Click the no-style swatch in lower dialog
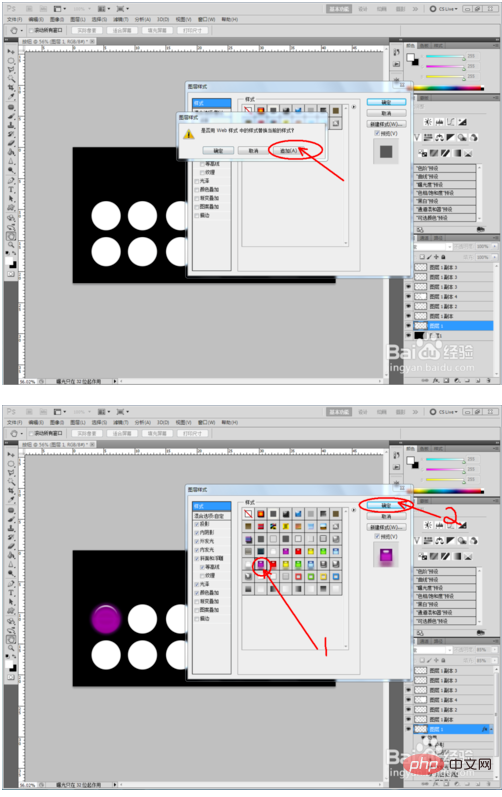Image resolution: width=502 pixels, height=797 pixels. click(248, 514)
